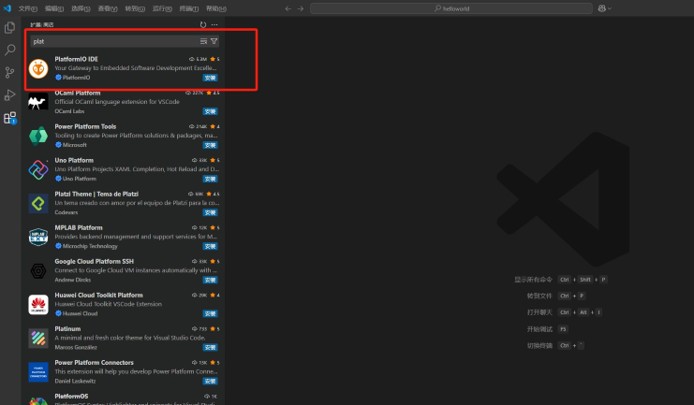The height and width of the screenshot is (405, 694).
Task: Click the filter extensions funnel icon
Action: [214, 41]
